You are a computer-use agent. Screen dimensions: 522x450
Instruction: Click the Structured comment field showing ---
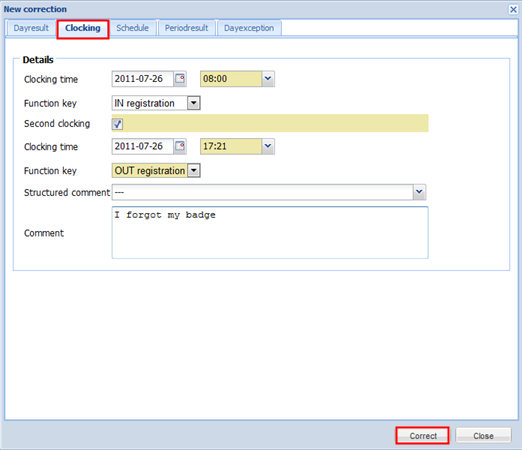pyautogui.click(x=263, y=192)
